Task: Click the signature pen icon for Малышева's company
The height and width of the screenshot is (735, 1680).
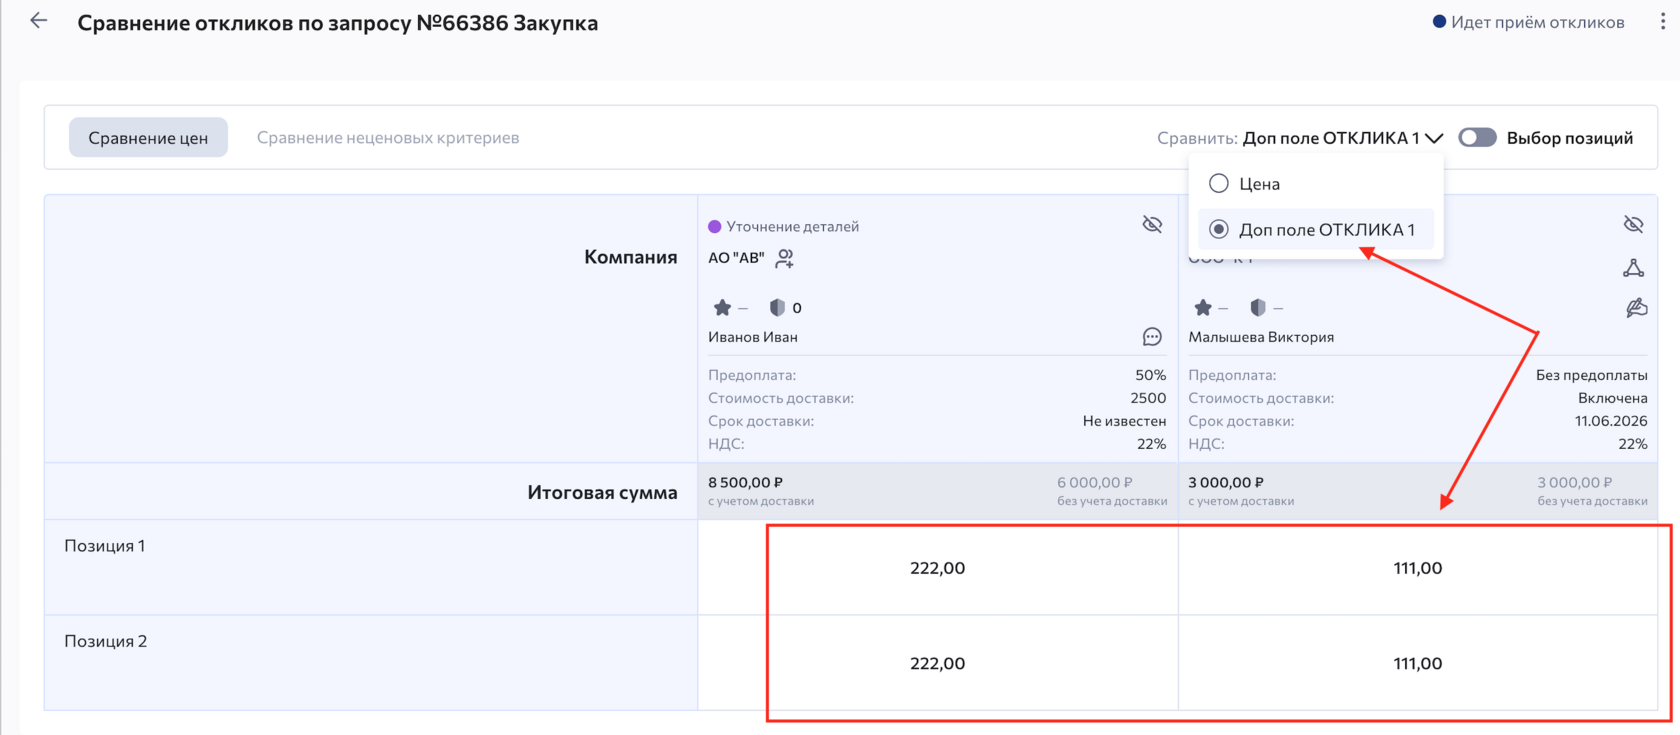Action: point(1636,307)
